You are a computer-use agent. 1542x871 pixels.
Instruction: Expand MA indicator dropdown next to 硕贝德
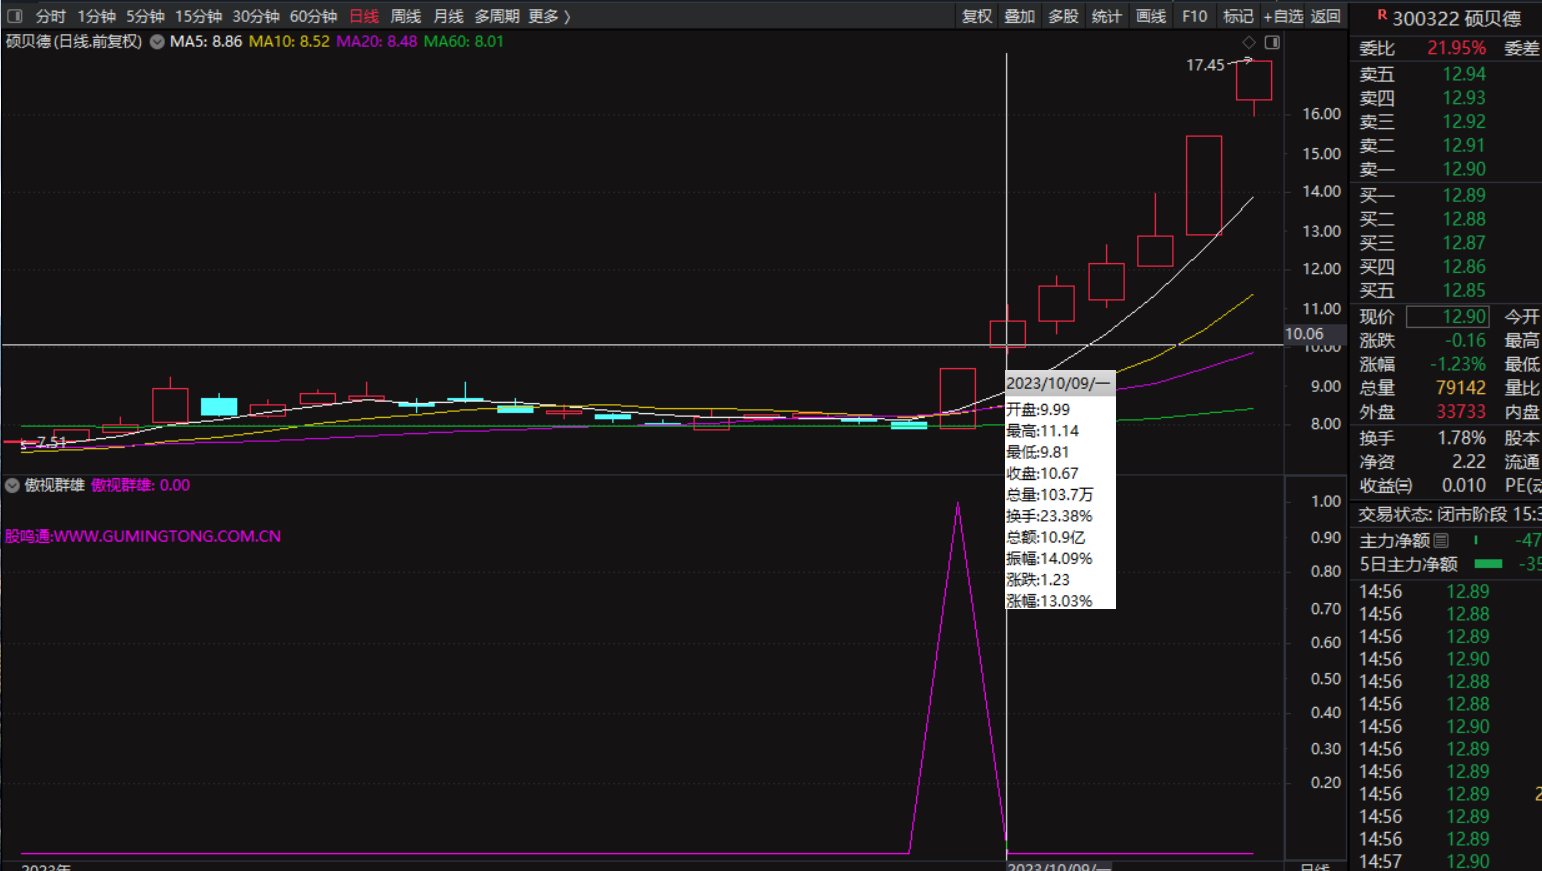[157, 42]
